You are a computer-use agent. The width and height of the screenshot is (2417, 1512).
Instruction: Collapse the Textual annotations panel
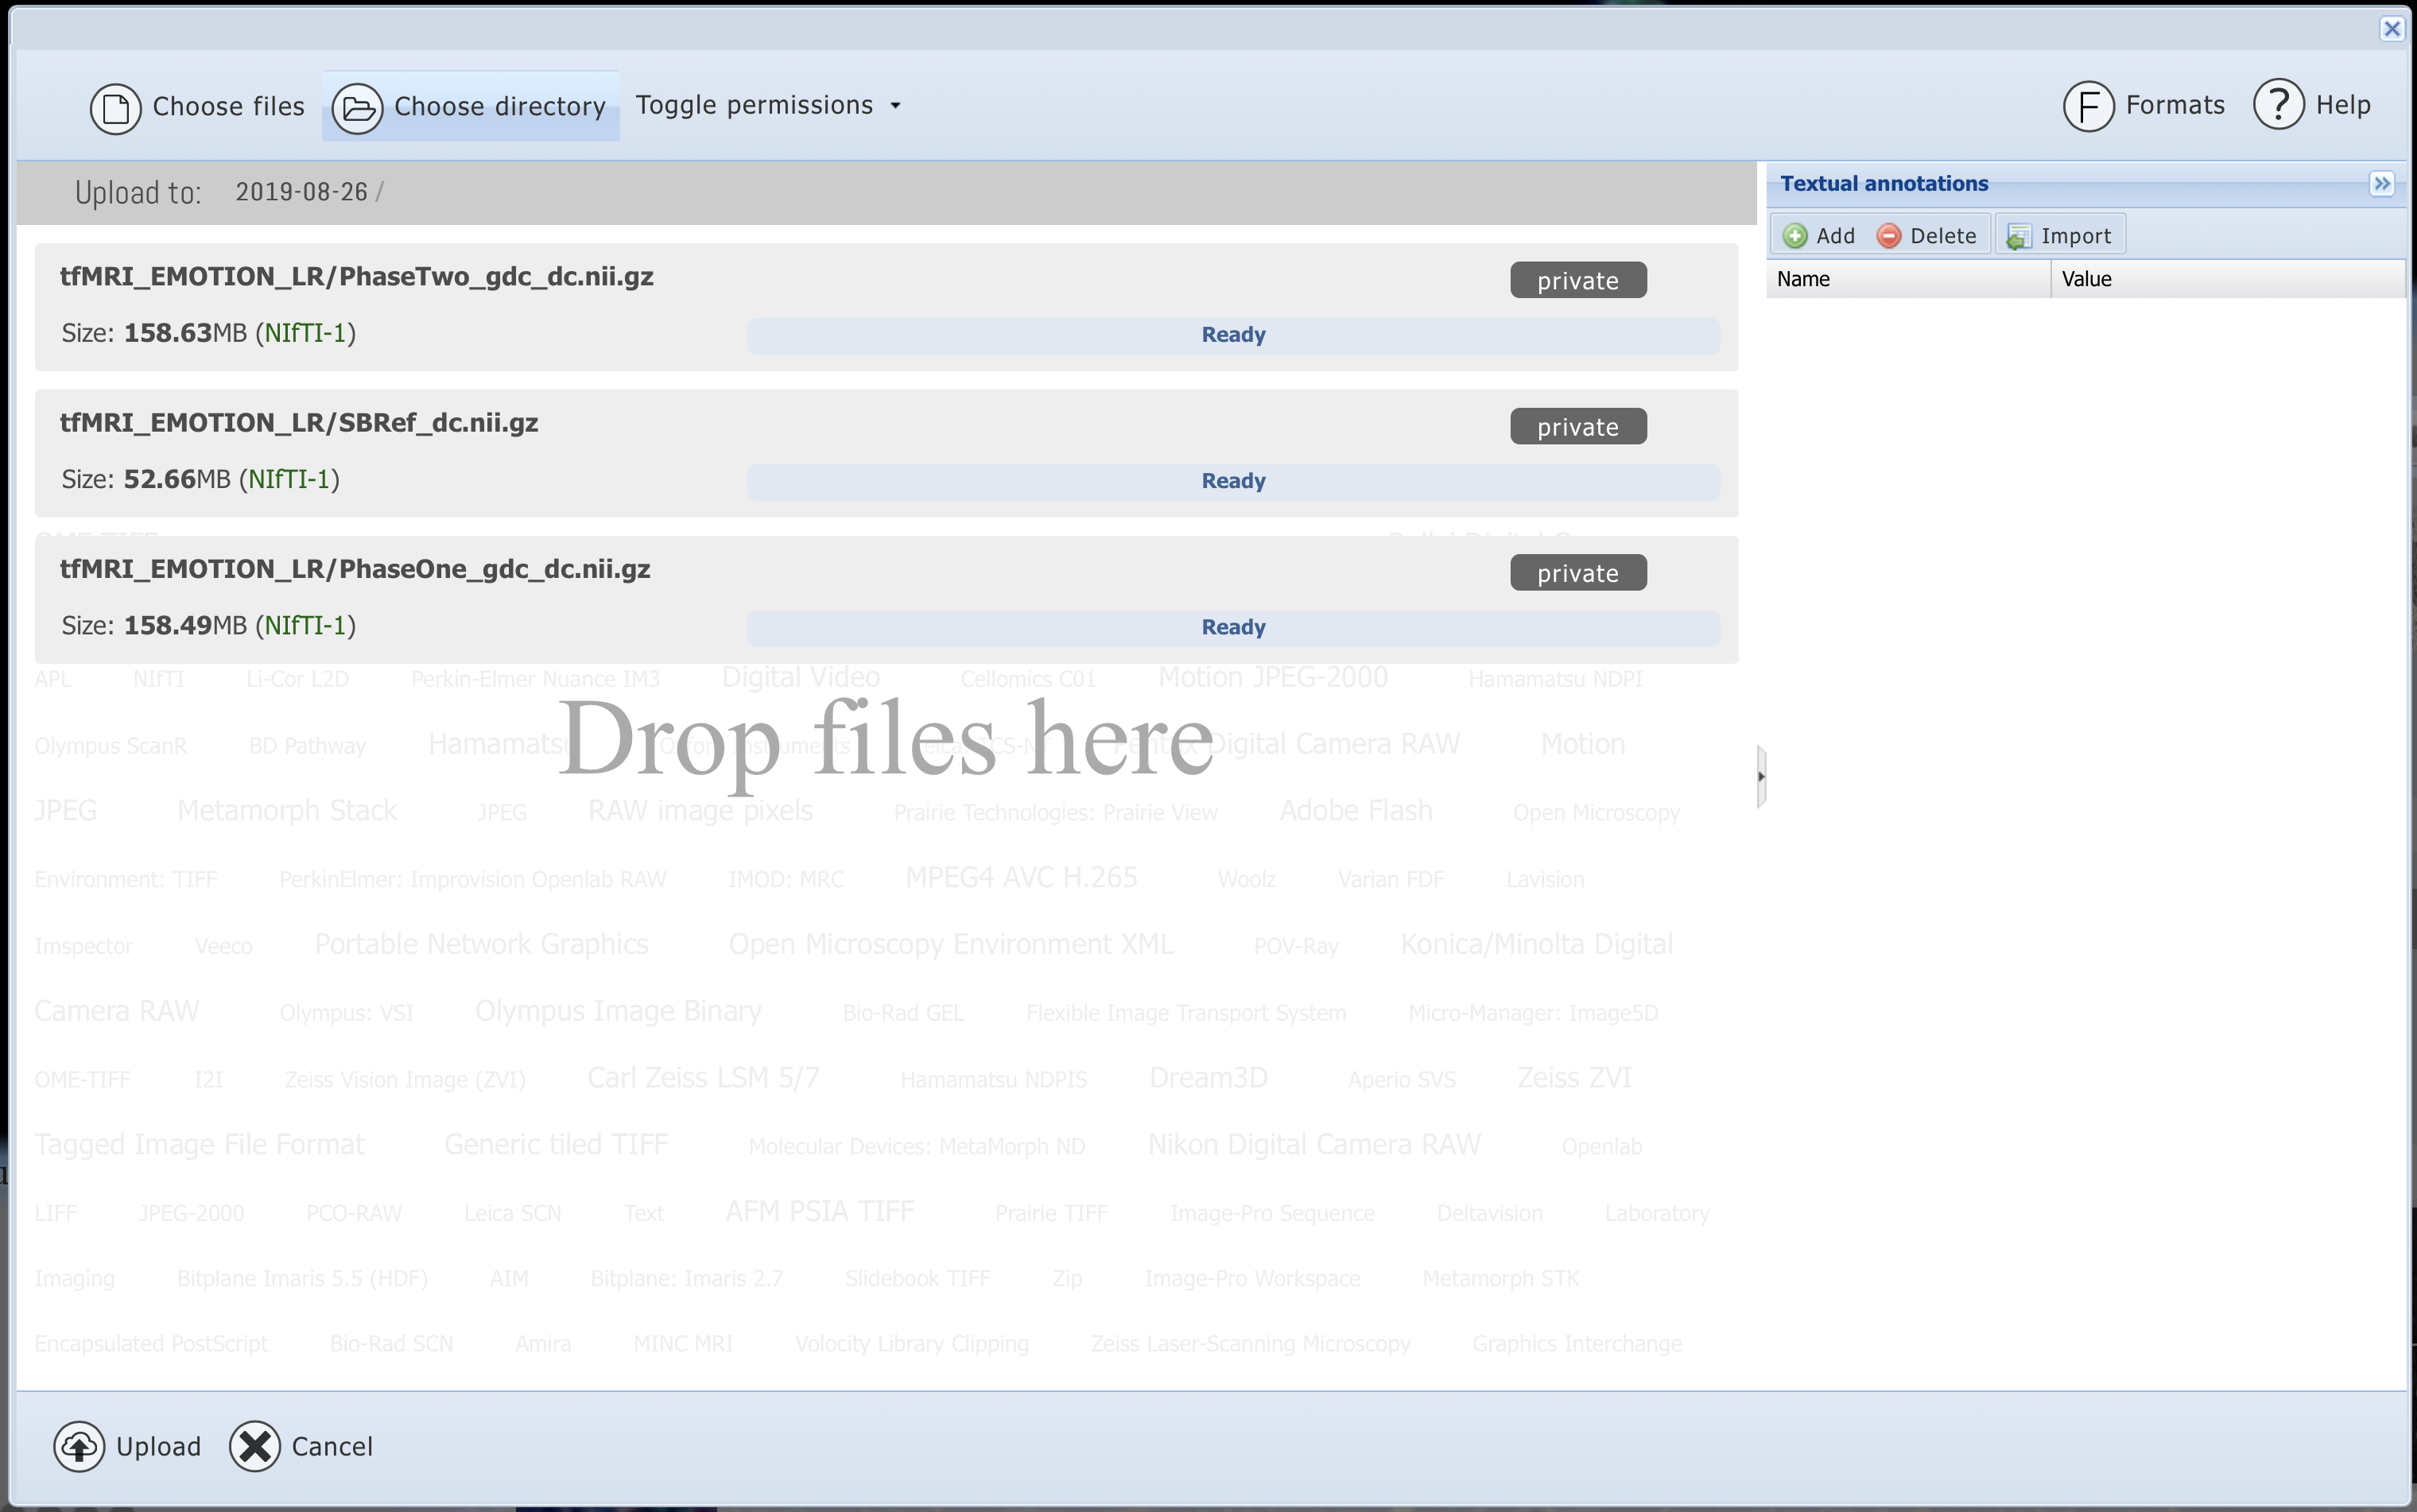click(x=2381, y=184)
